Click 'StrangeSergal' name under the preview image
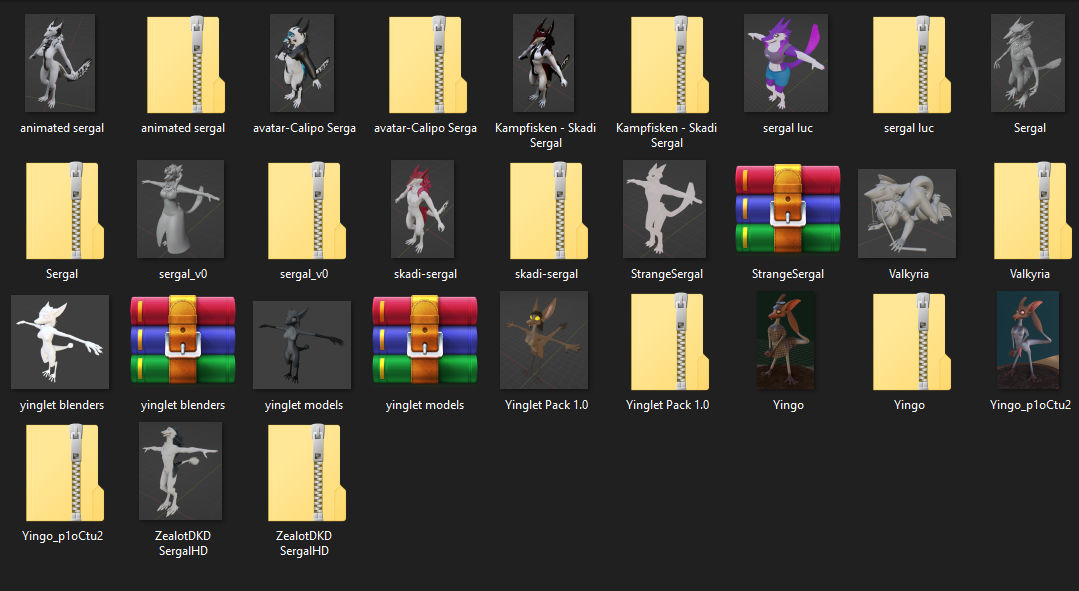1079x591 pixels. point(667,274)
